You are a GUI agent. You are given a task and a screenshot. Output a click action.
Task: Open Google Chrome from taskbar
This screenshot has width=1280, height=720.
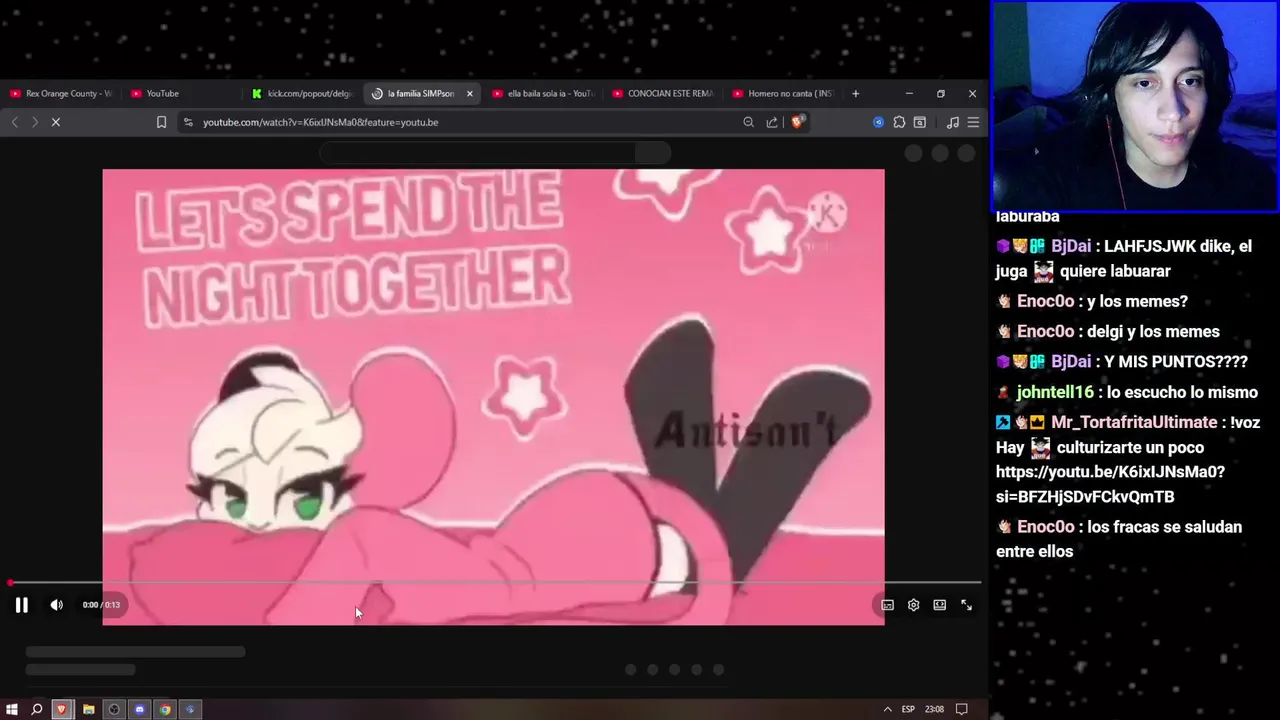(165, 709)
